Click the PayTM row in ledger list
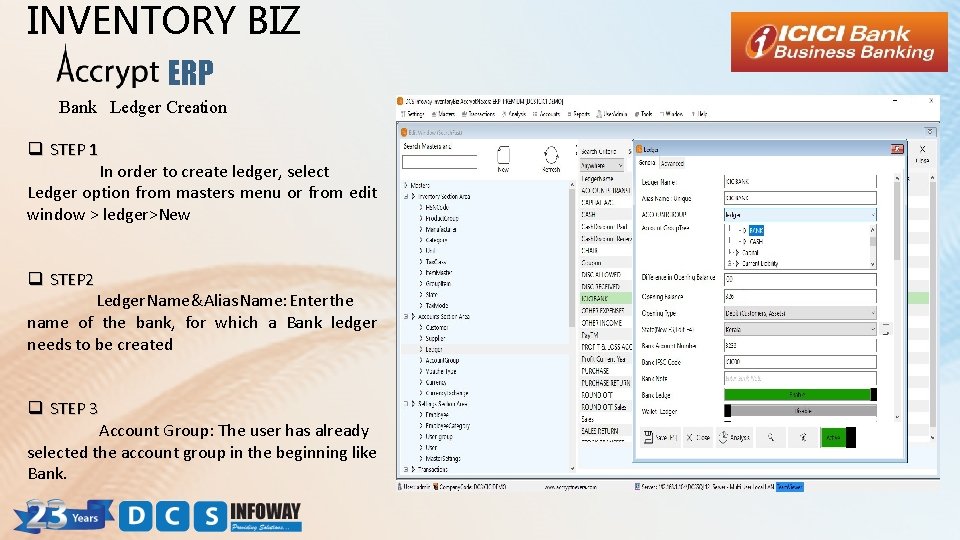Viewport: 960px width, 540px height. point(606,335)
